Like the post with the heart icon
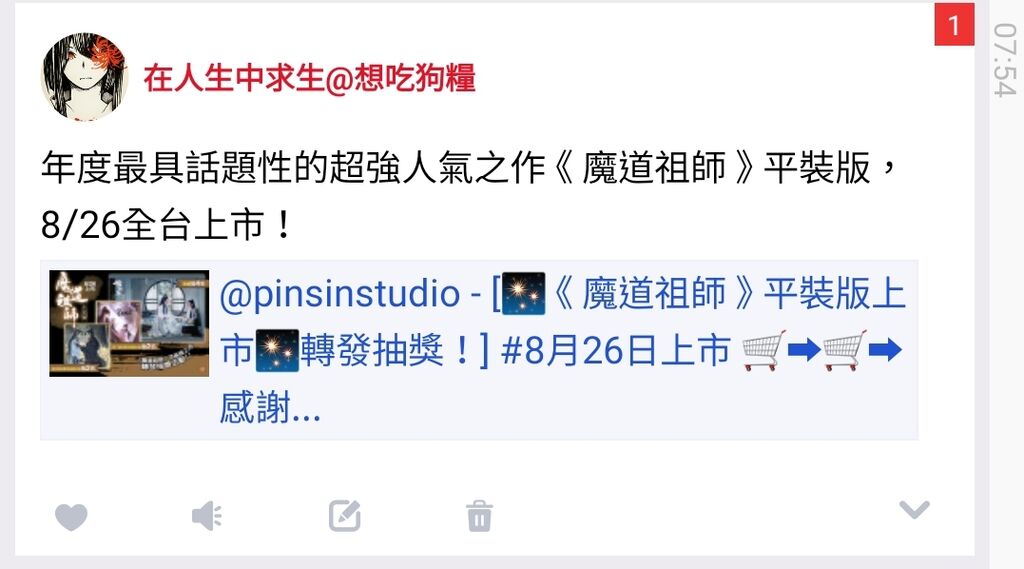The height and width of the screenshot is (569, 1024). pyautogui.click(x=71, y=517)
